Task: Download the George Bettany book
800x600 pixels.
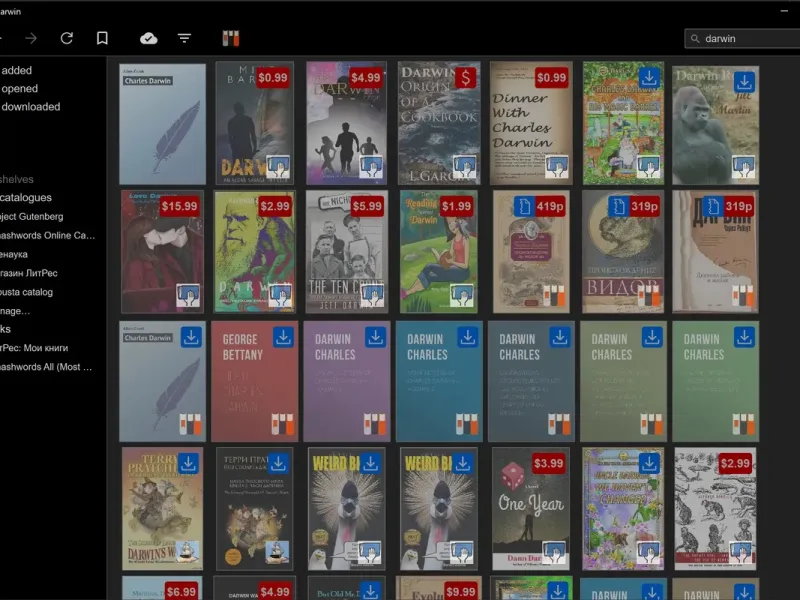Action: [x=283, y=337]
